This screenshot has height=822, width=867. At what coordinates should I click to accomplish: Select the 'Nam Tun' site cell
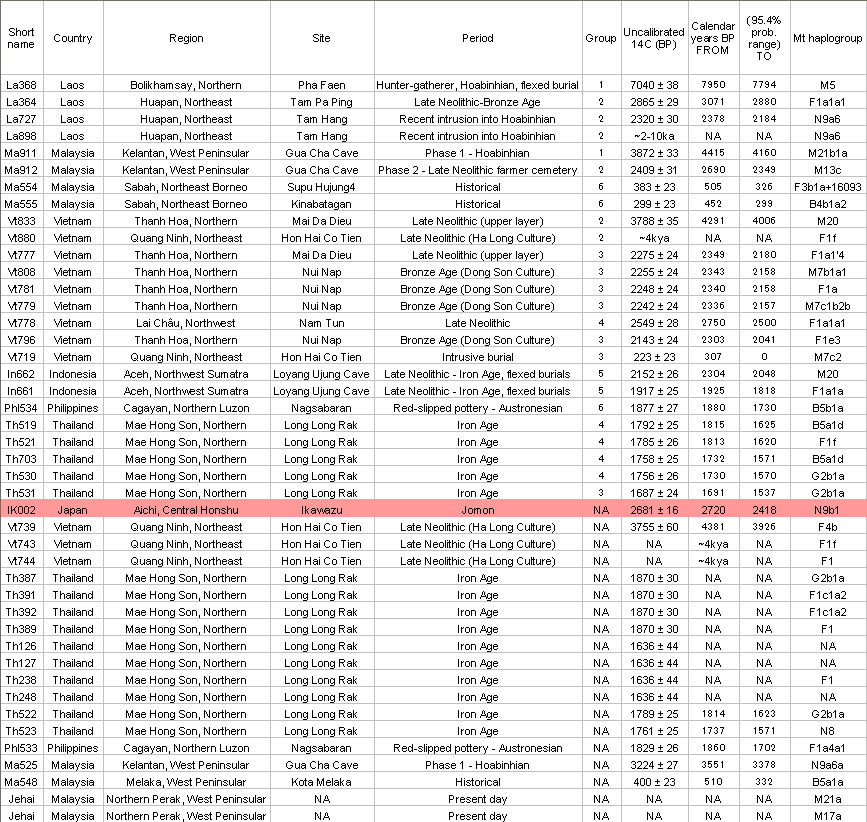[x=322, y=323]
